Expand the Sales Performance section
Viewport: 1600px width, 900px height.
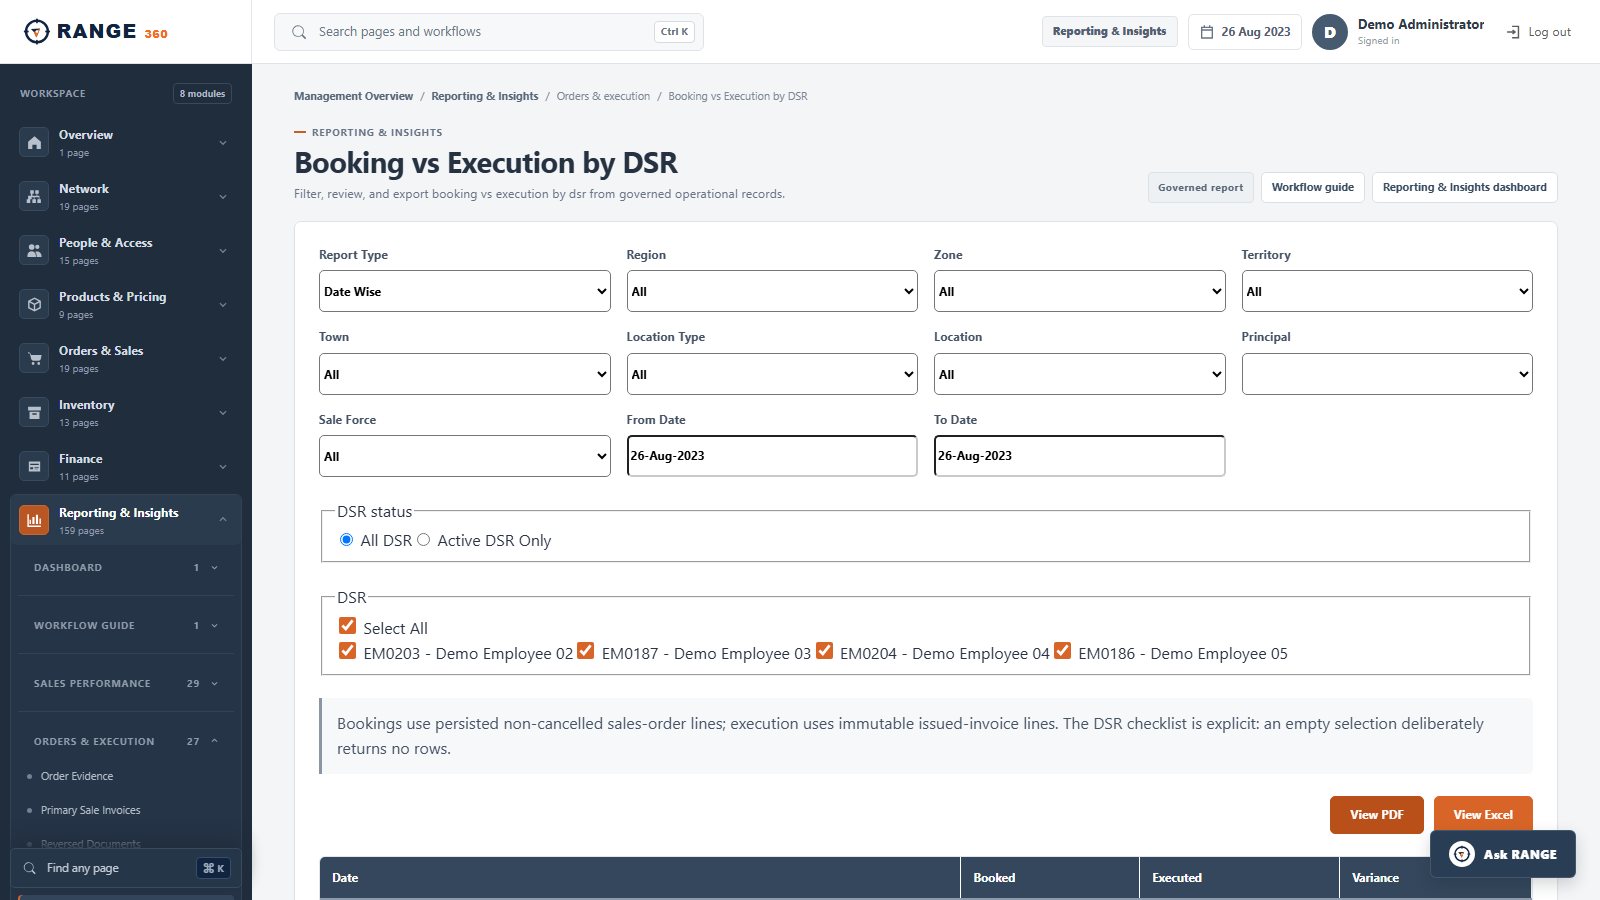pyautogui.click(x=126, y=683)
